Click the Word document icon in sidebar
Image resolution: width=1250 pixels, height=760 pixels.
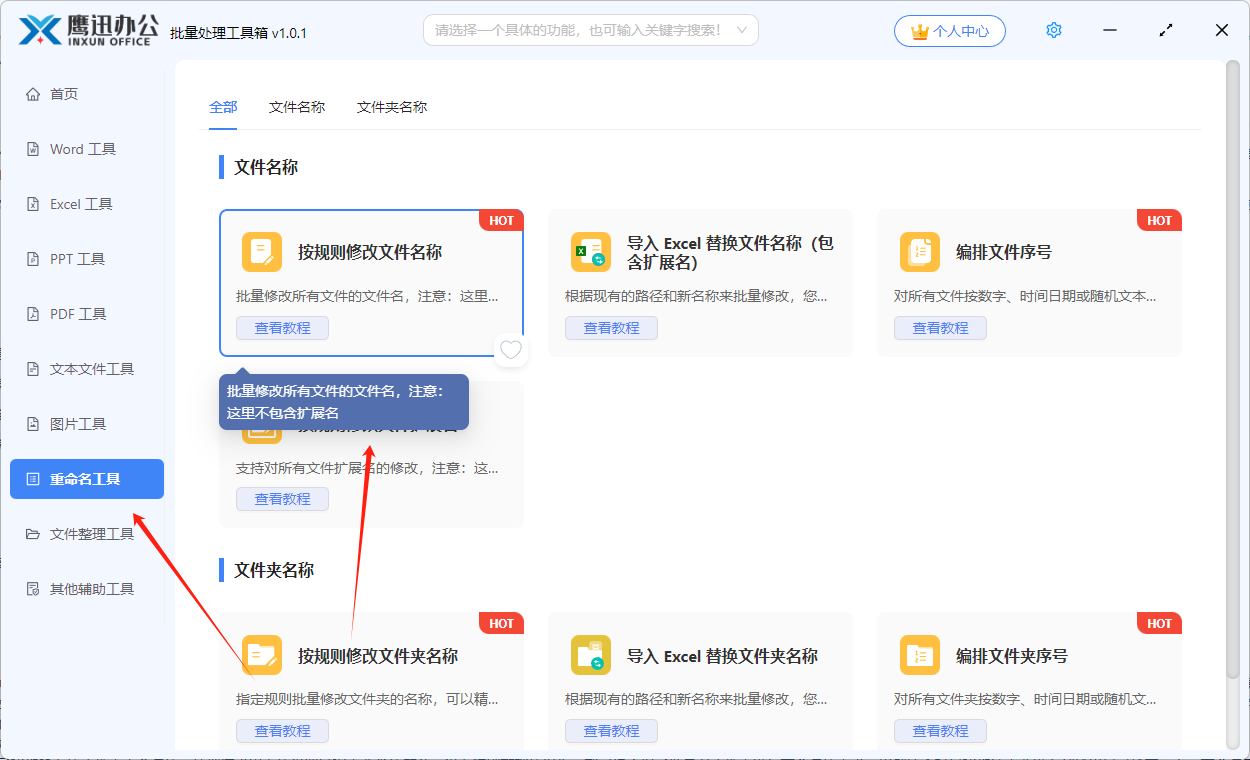(33, 149)
